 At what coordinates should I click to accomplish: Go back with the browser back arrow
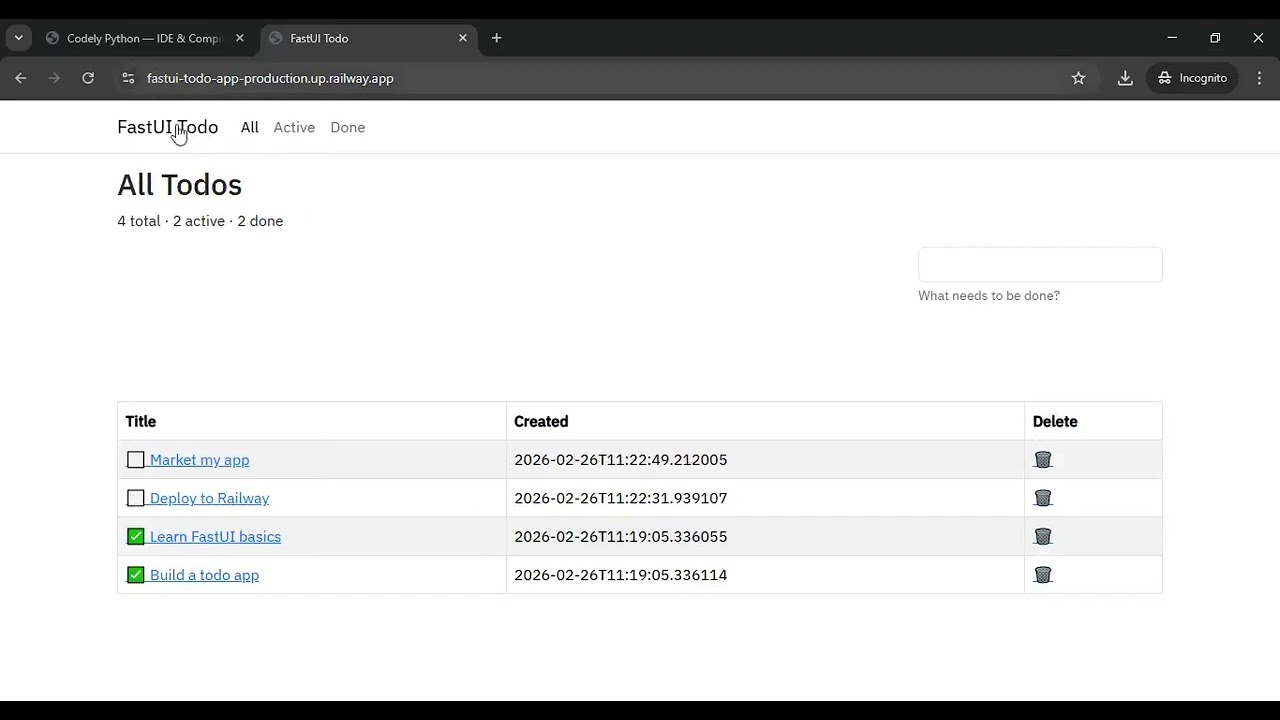[21, 78]
